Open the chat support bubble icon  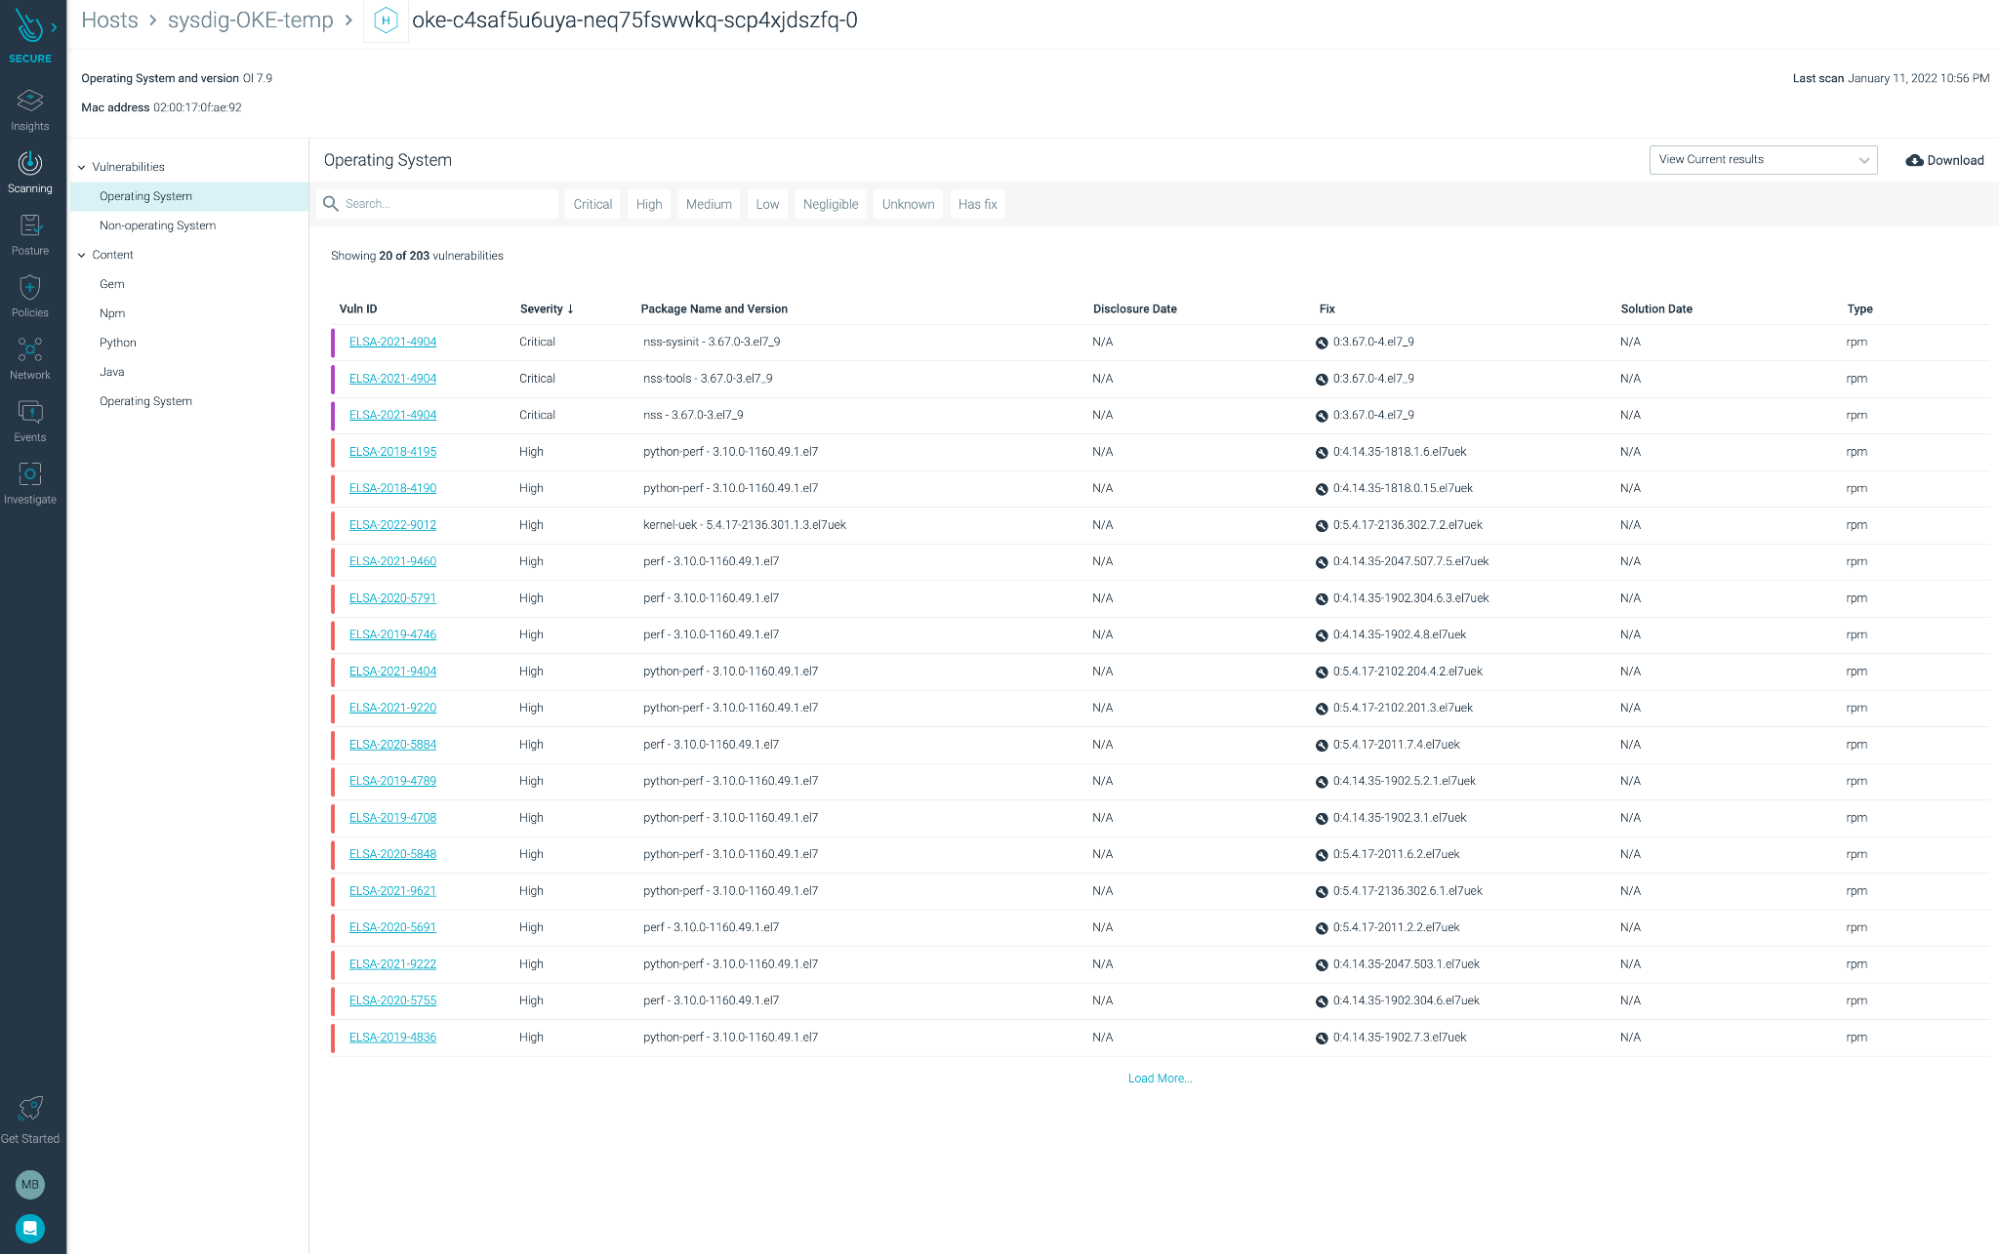30,1228
